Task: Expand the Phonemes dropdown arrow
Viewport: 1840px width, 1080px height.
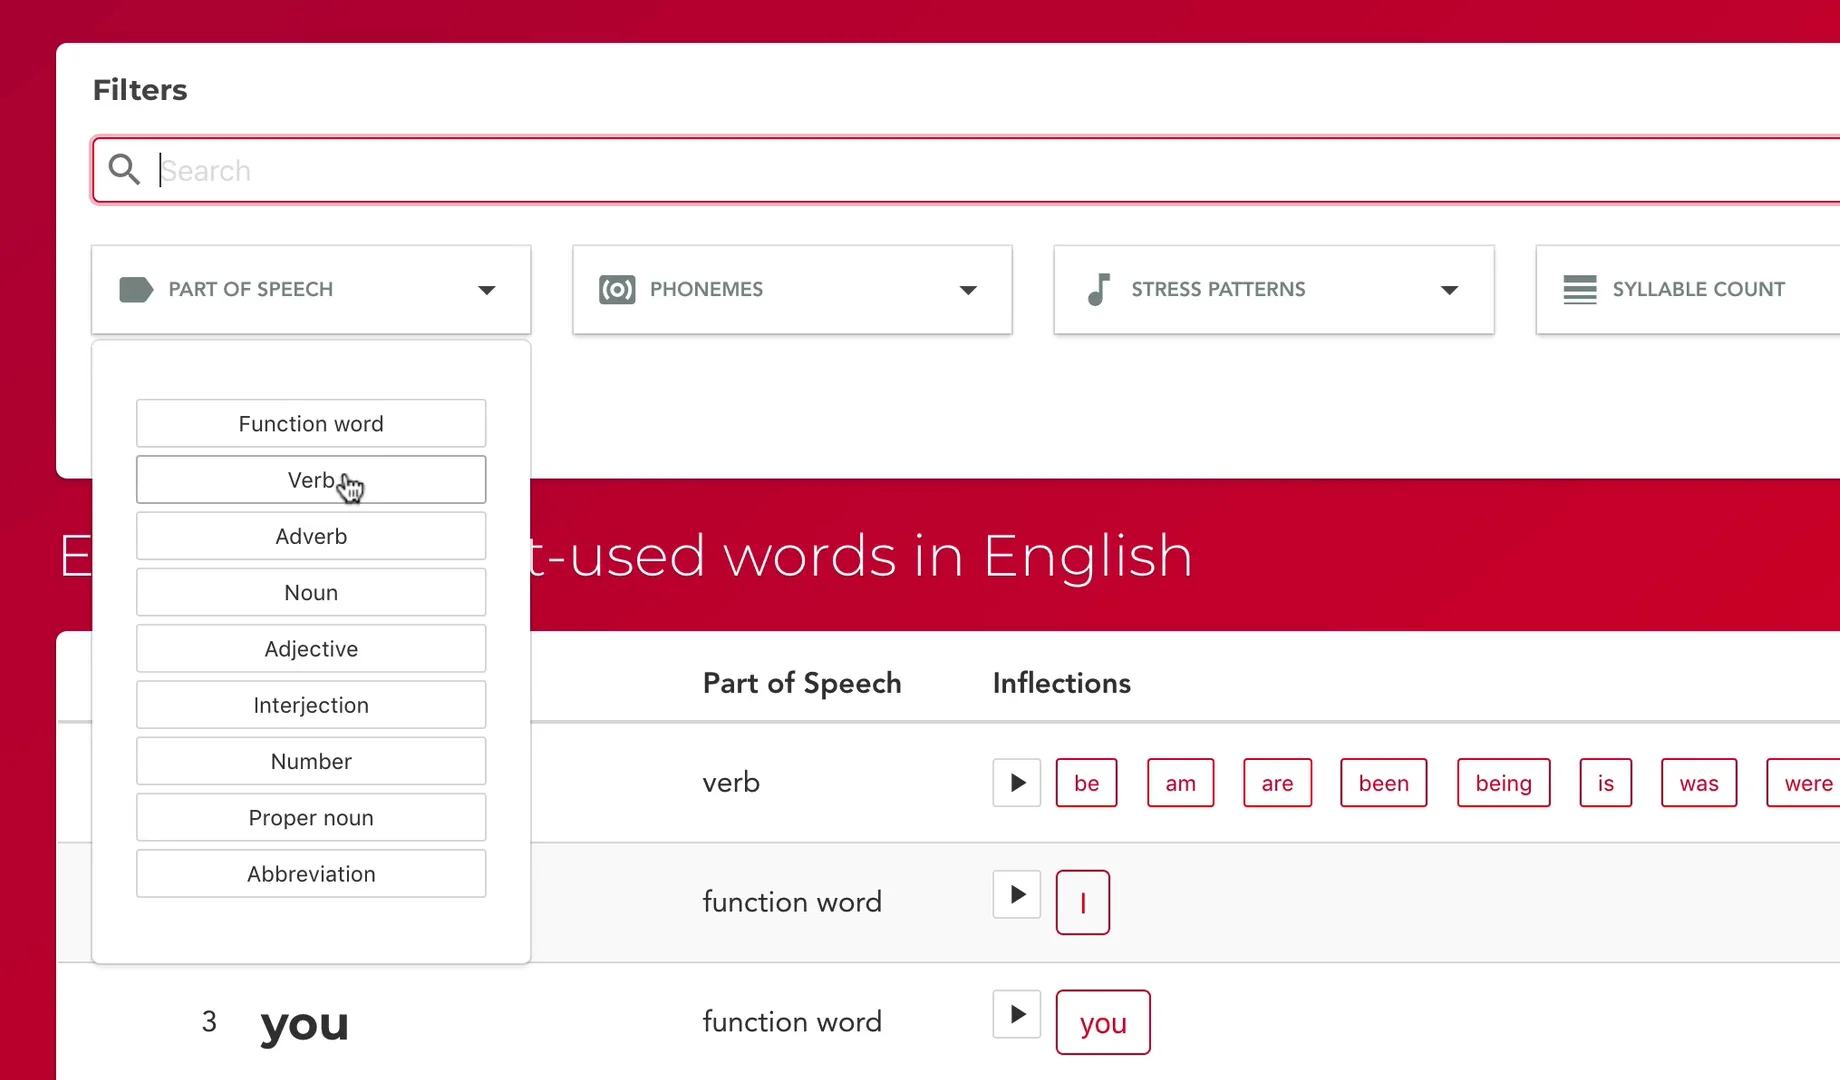Action: coord(968,290)
